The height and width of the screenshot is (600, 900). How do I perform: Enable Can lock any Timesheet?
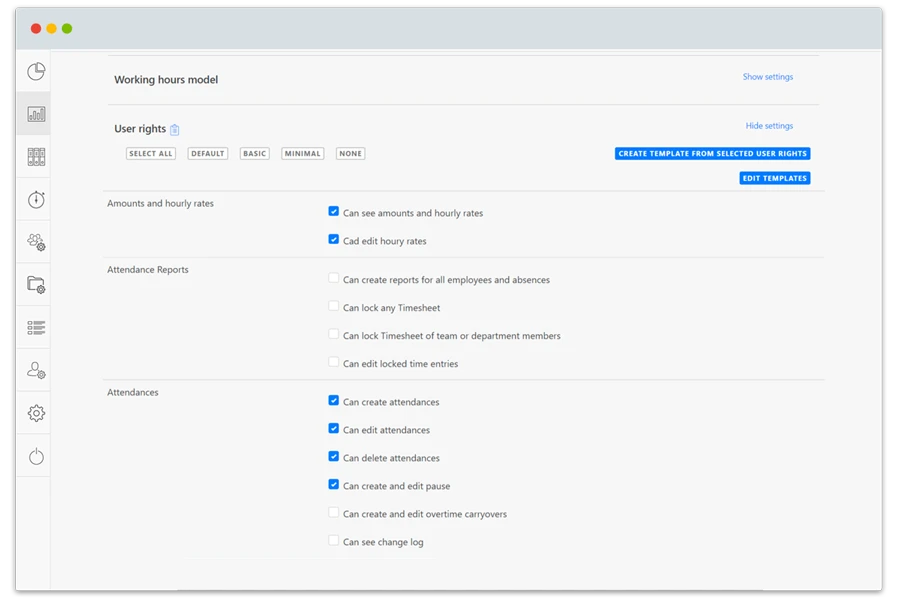[x=334, y=308]
